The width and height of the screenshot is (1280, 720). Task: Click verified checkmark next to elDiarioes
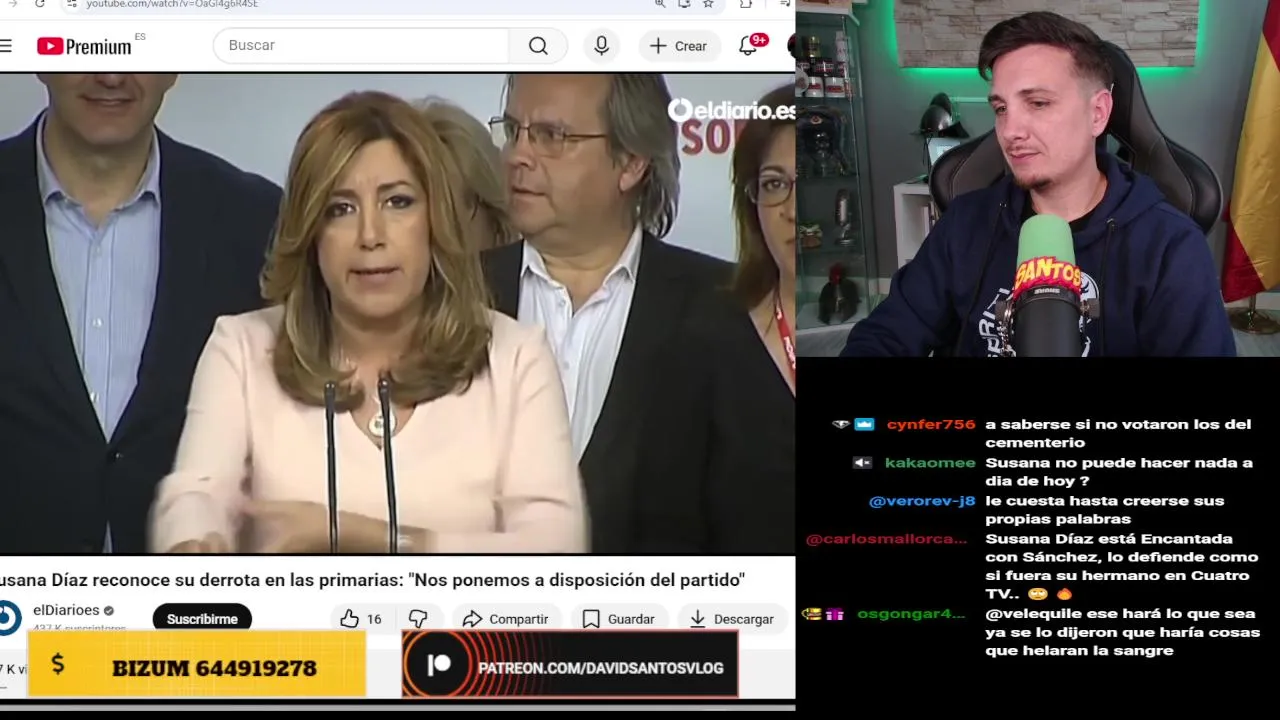point(109,611)
